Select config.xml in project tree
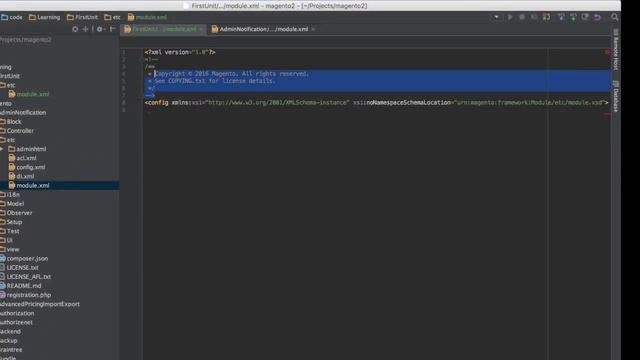640x360 pixels. pyautogui.click(x=27, y=167)
